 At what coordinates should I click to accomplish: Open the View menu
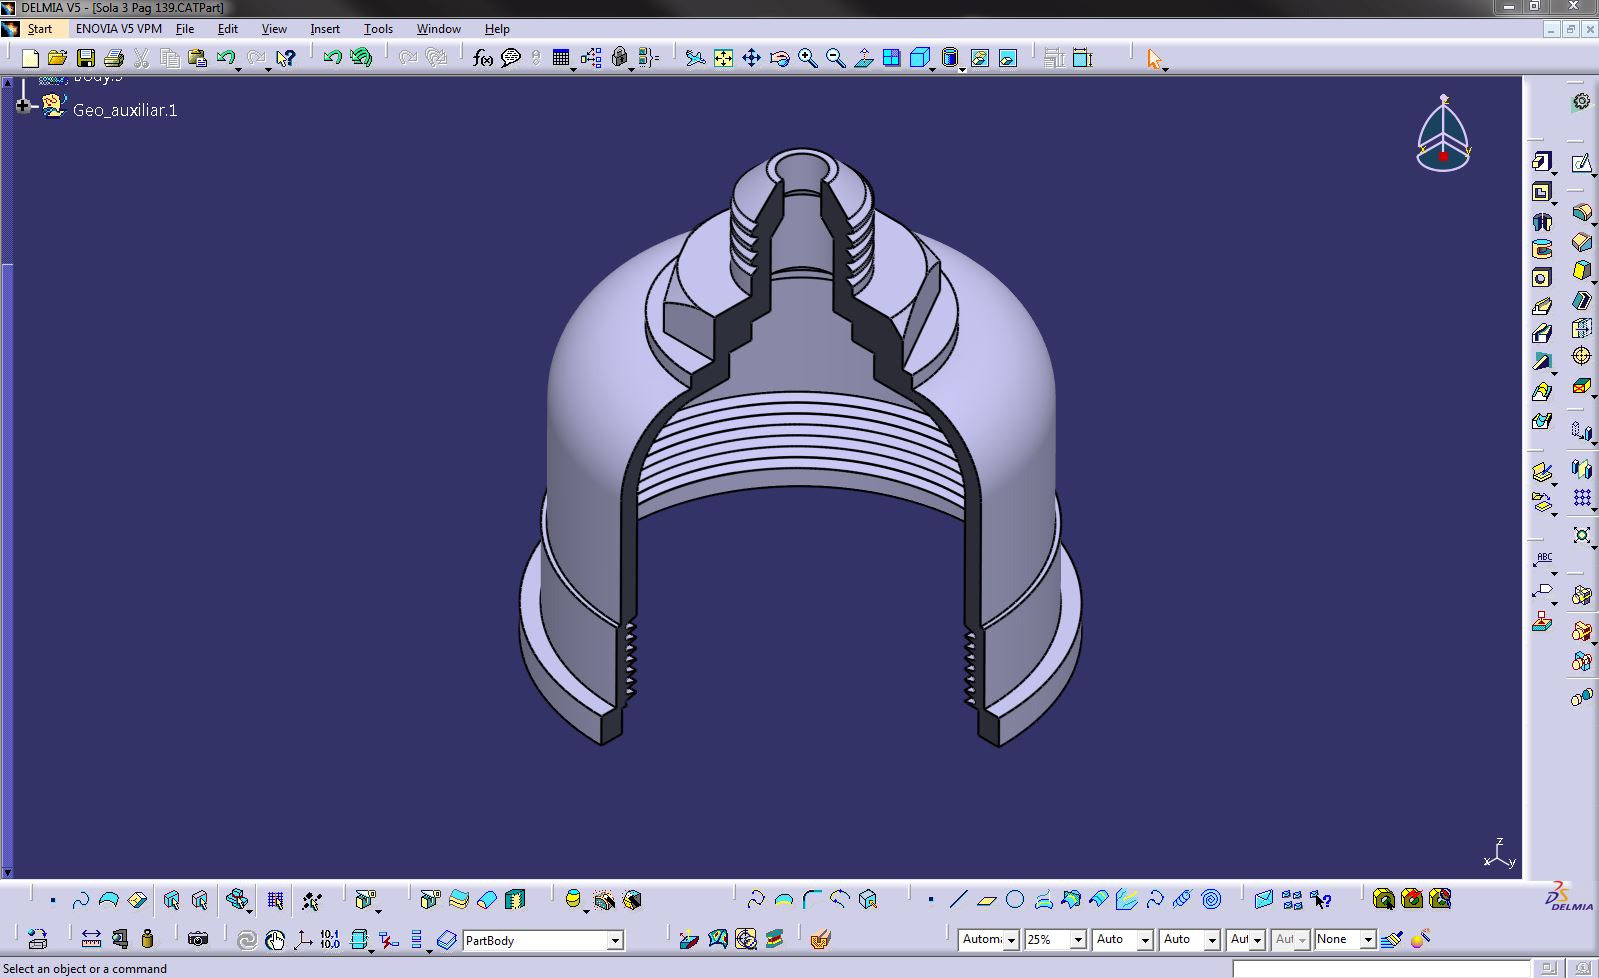coord(274,29)
